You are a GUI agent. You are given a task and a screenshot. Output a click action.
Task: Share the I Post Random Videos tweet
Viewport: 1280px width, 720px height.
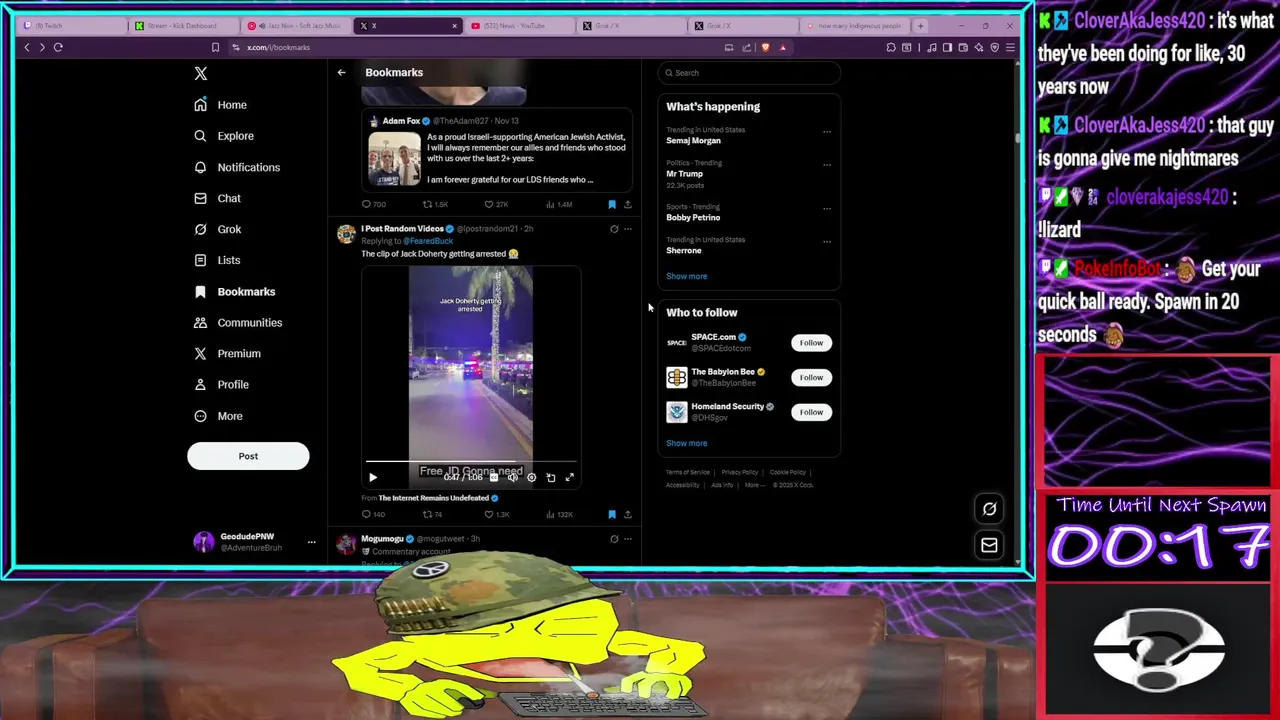pos(627,514)
